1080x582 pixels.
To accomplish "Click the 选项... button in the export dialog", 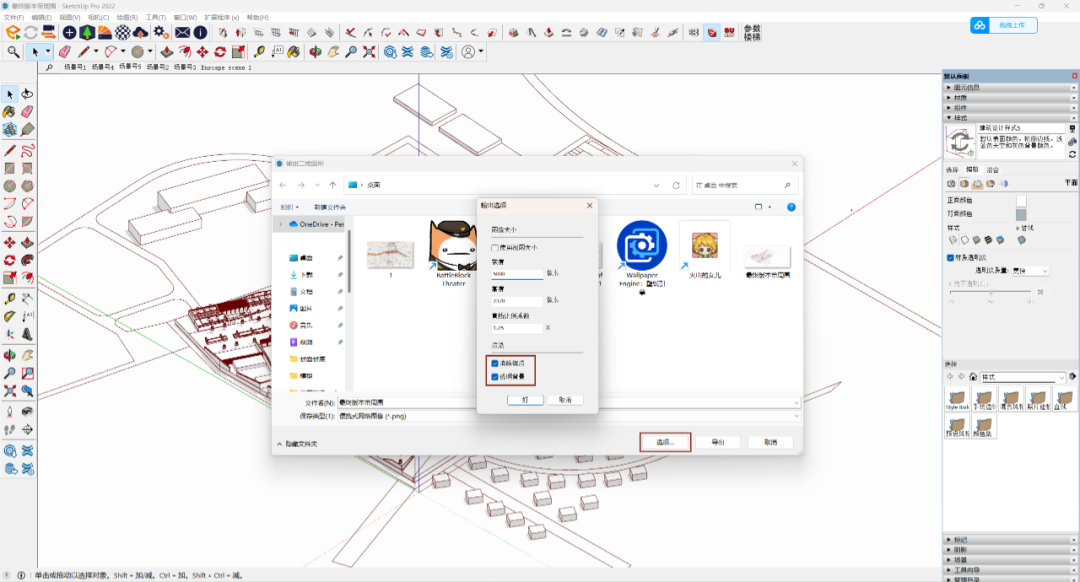I will tap(665, 442).
